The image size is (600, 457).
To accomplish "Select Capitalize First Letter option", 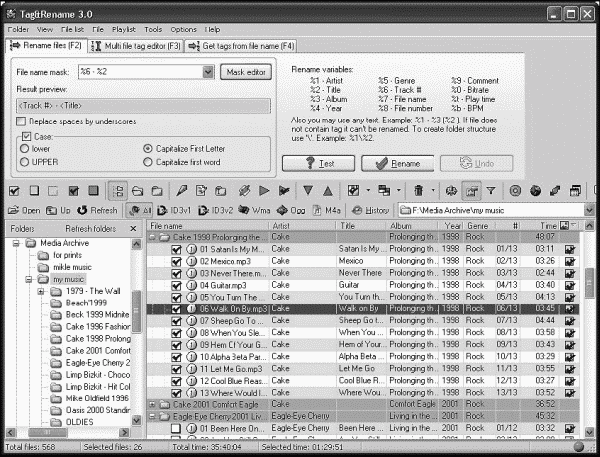I will click(148, 149).
